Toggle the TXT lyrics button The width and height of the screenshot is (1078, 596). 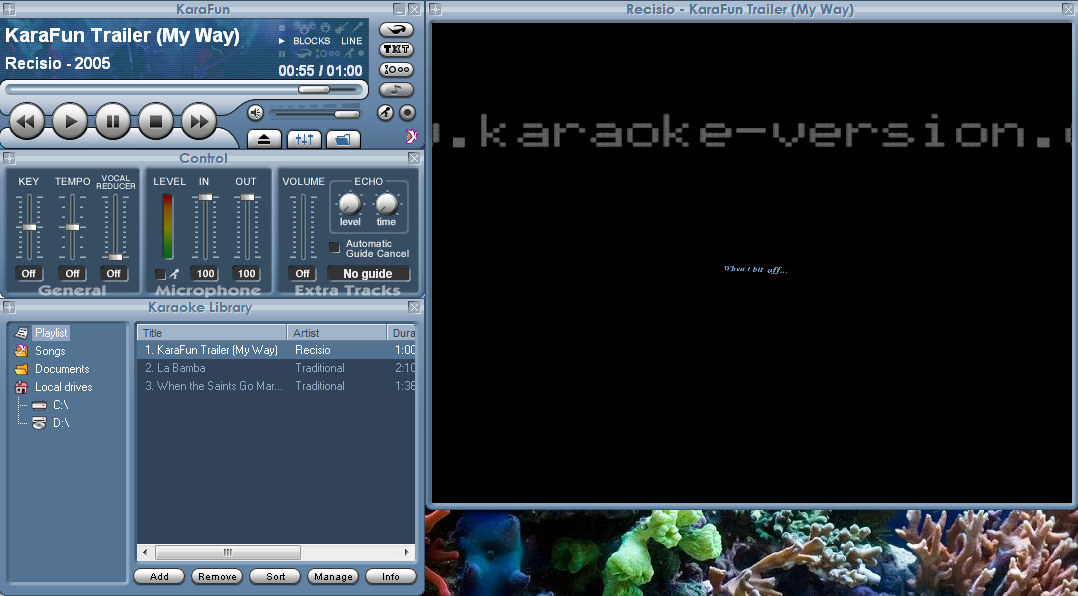pyautogui.click(x=397, y=49)
